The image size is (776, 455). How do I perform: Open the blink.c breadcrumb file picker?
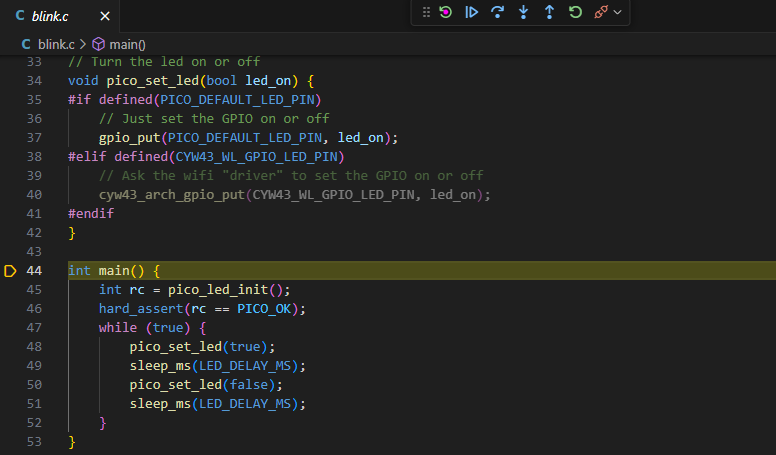coord(56,44)
